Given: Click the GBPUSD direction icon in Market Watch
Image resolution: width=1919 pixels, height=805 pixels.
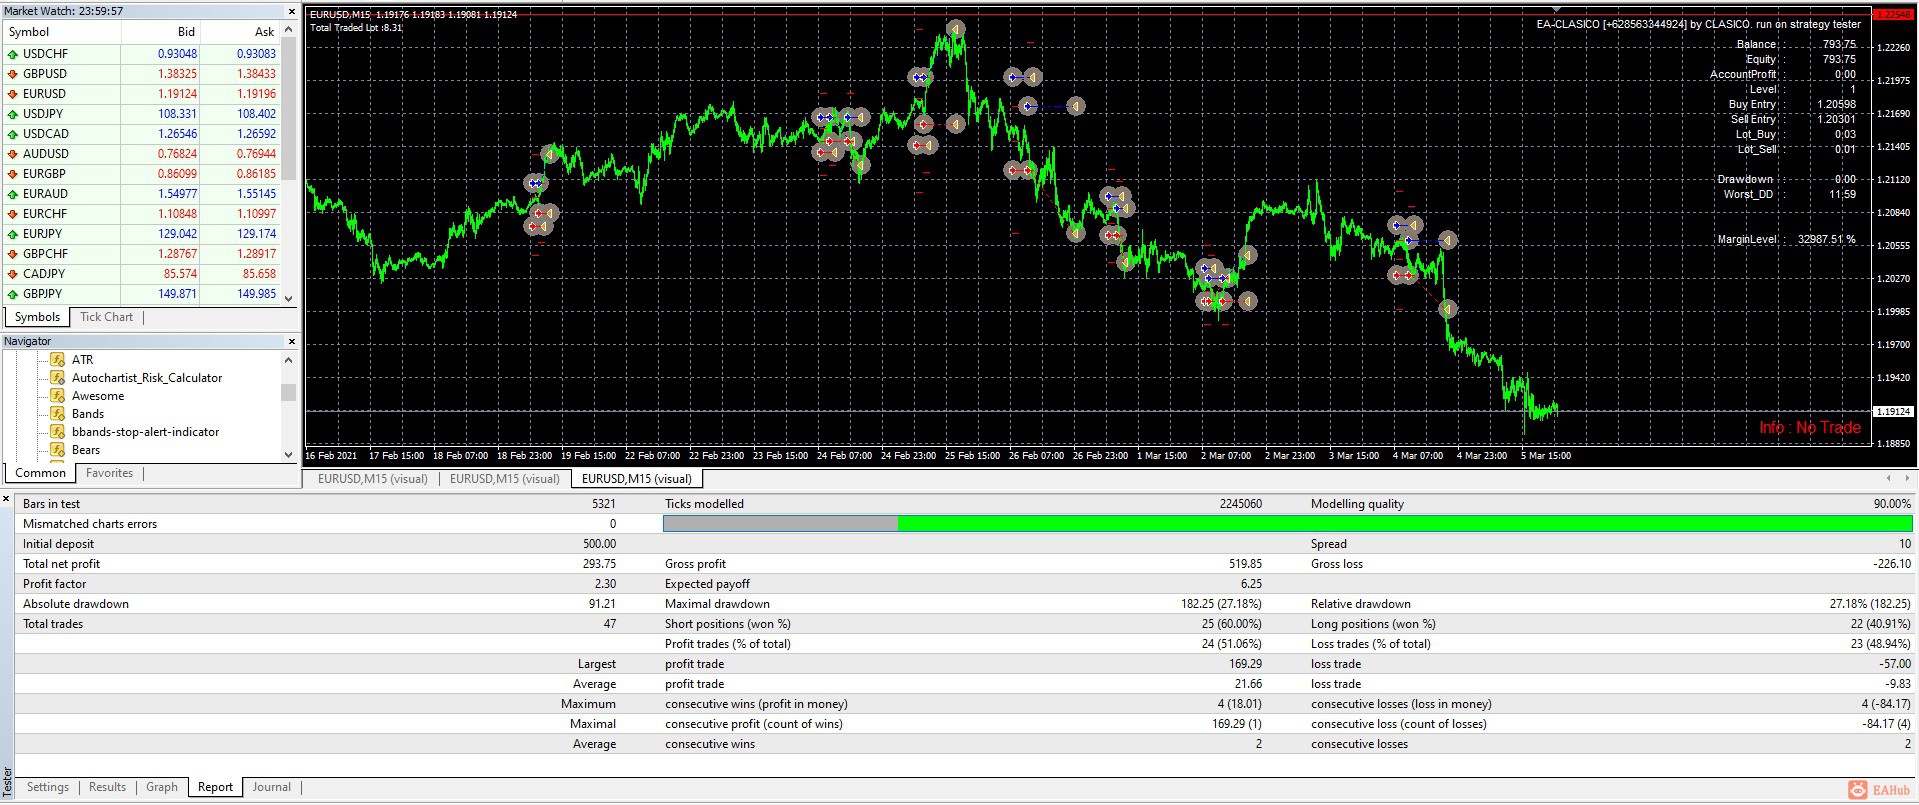Looking at the screenshot, I should pyautogui.click(x=13, y=74).
